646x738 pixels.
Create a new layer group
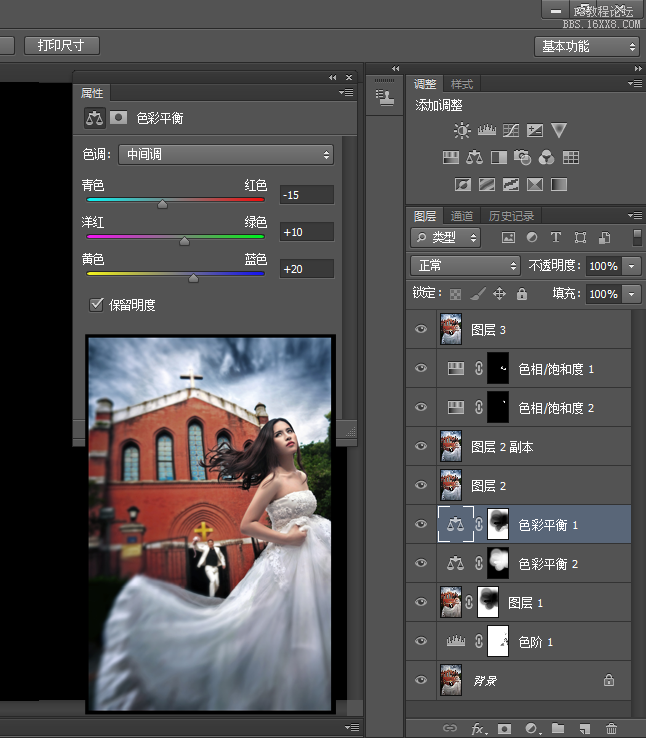coord(558,728)
